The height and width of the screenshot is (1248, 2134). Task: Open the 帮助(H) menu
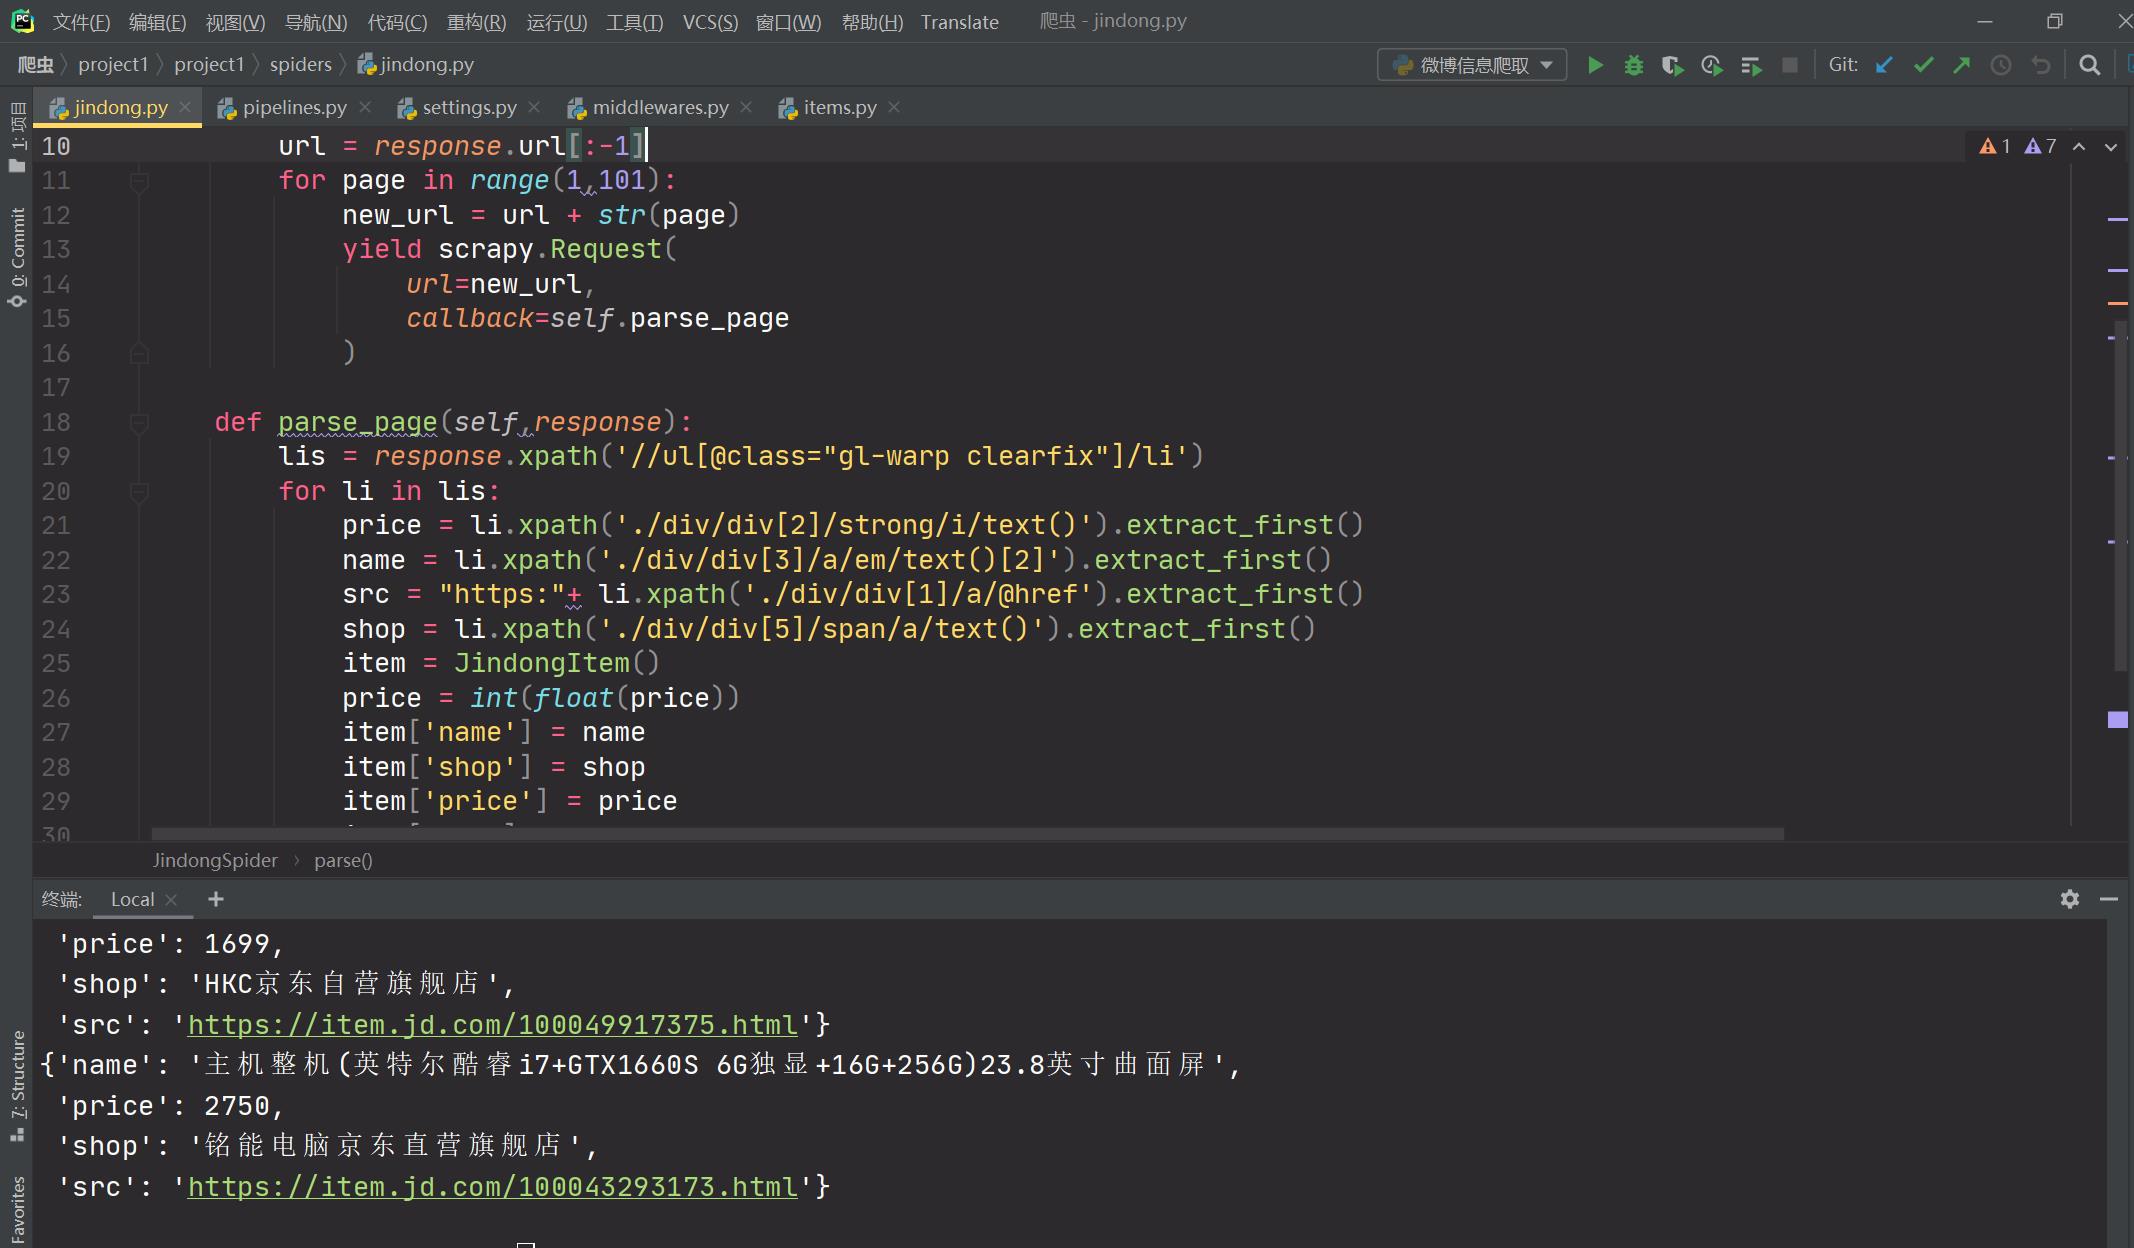tap(872, 22)
